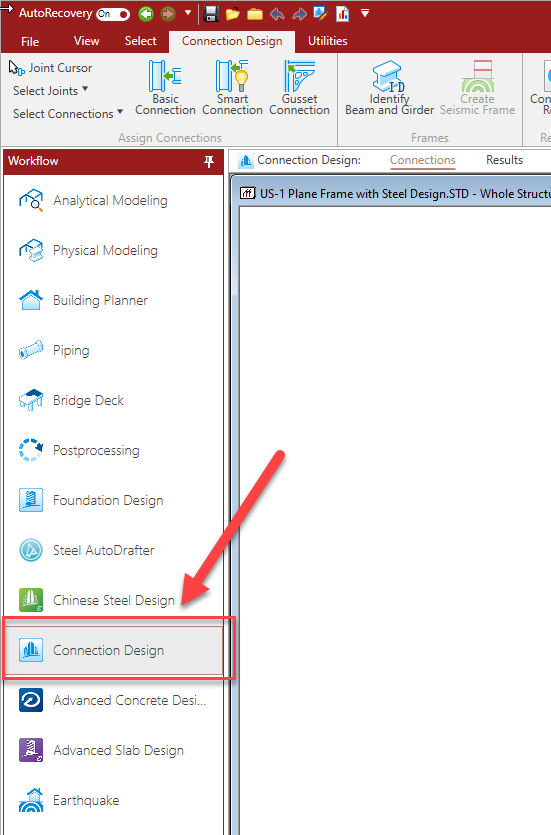Toggle the AutoRecovery switch off
This screenshot has height=835, width=551.
113,14
